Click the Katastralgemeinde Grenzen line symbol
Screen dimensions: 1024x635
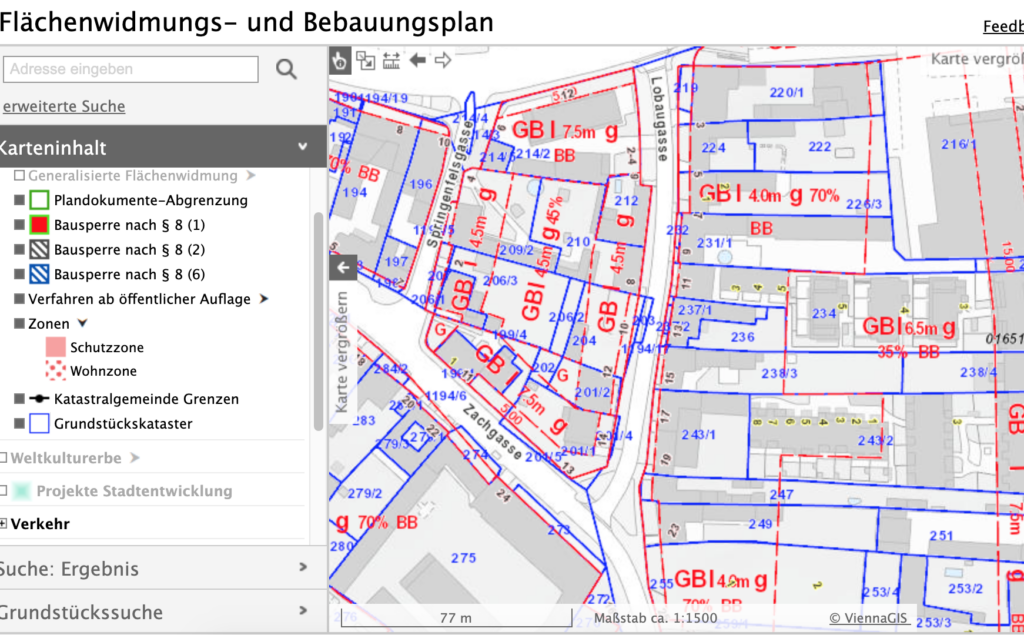[x=39, y=399]
